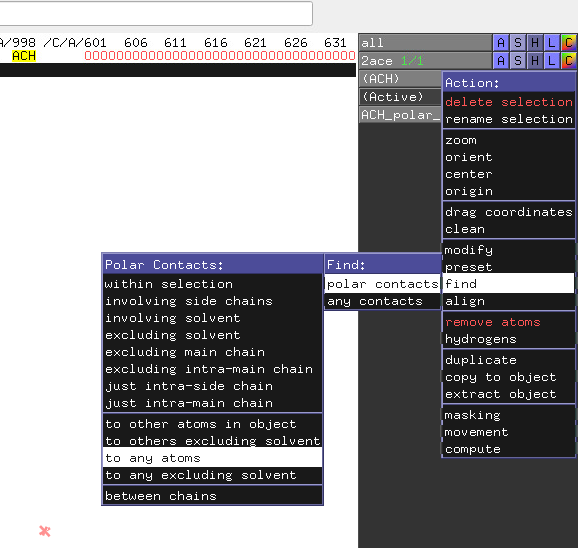
Task: Select highlighted 'to any atoms' option
Action: (213, 458)
